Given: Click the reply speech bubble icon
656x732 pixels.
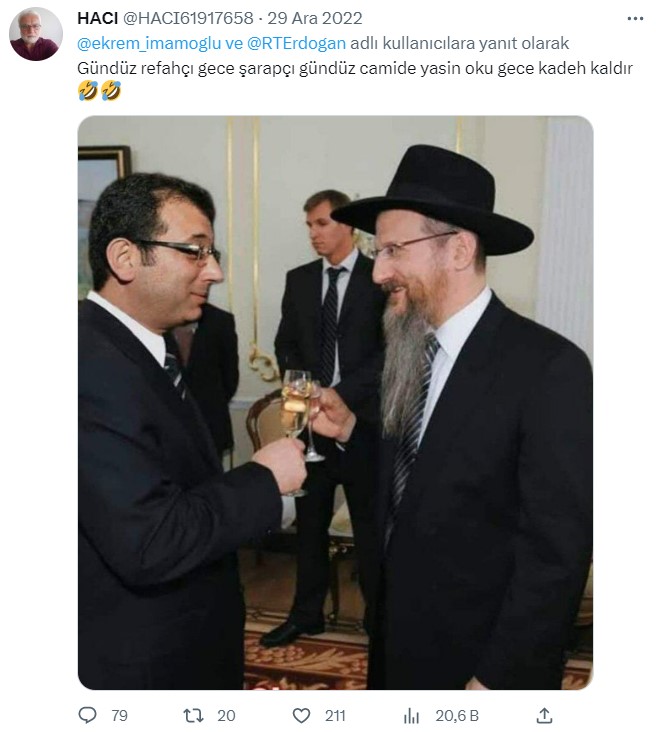Looking at the screenshot, I should click(x=87, y=715).
